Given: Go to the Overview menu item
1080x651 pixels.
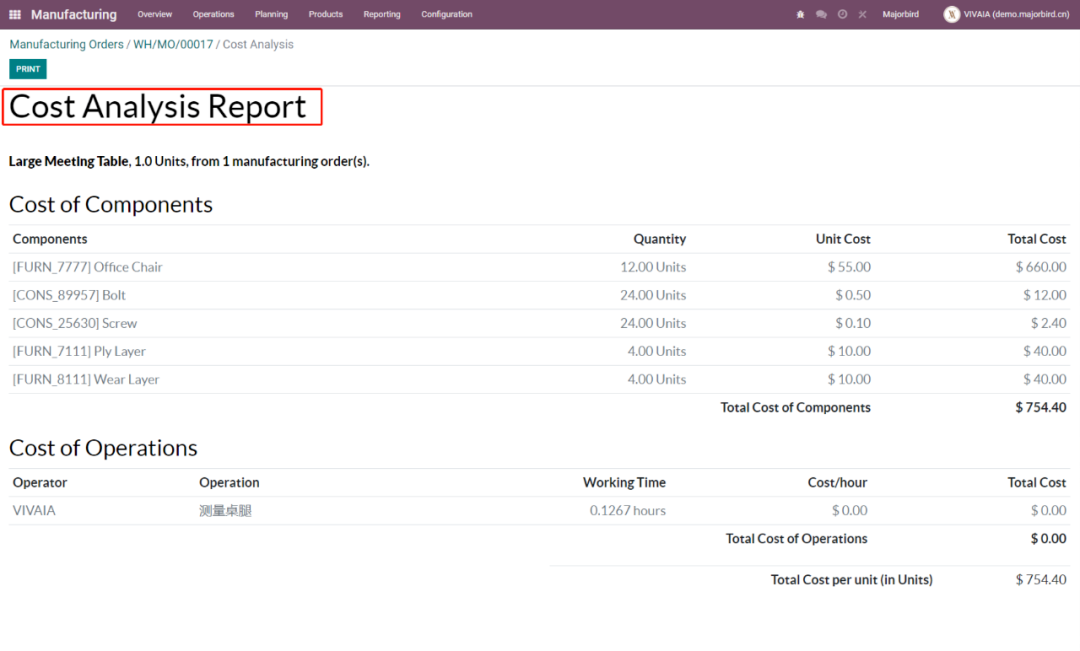Looking at the screenshot, I should coord(154,15).
